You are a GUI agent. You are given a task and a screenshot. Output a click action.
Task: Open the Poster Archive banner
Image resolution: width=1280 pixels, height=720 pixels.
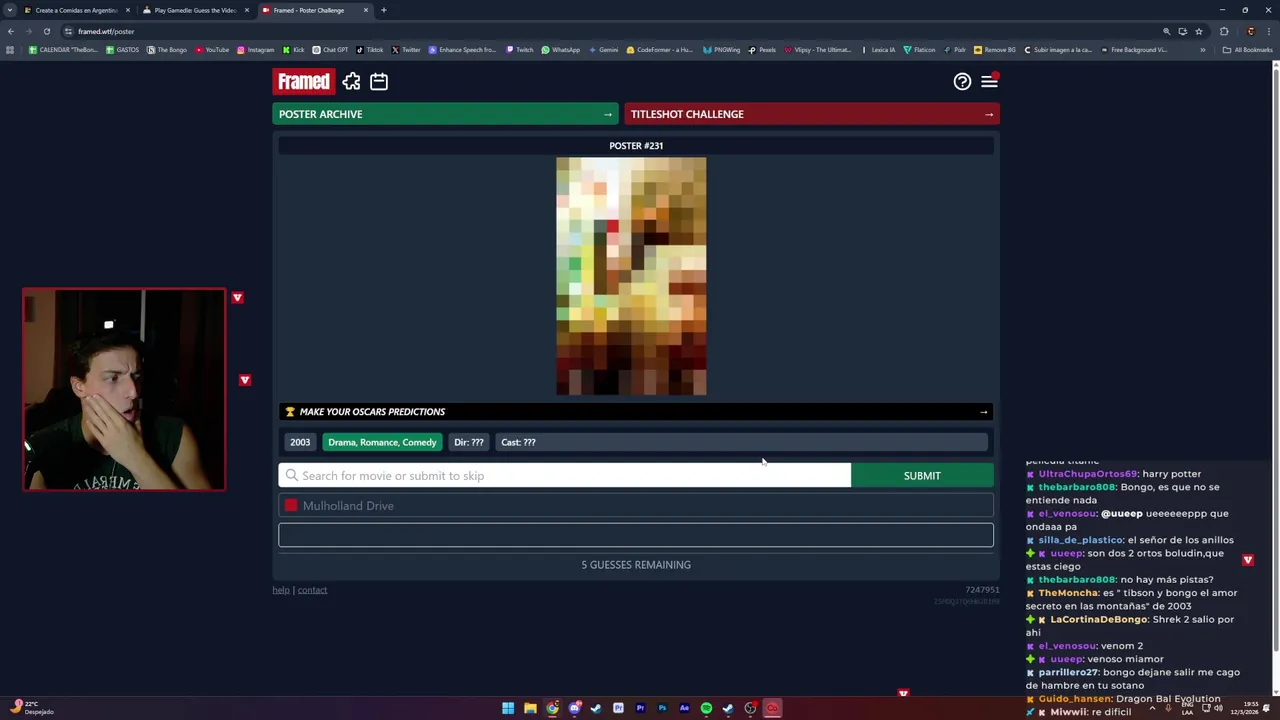click(x=445, y=114)
